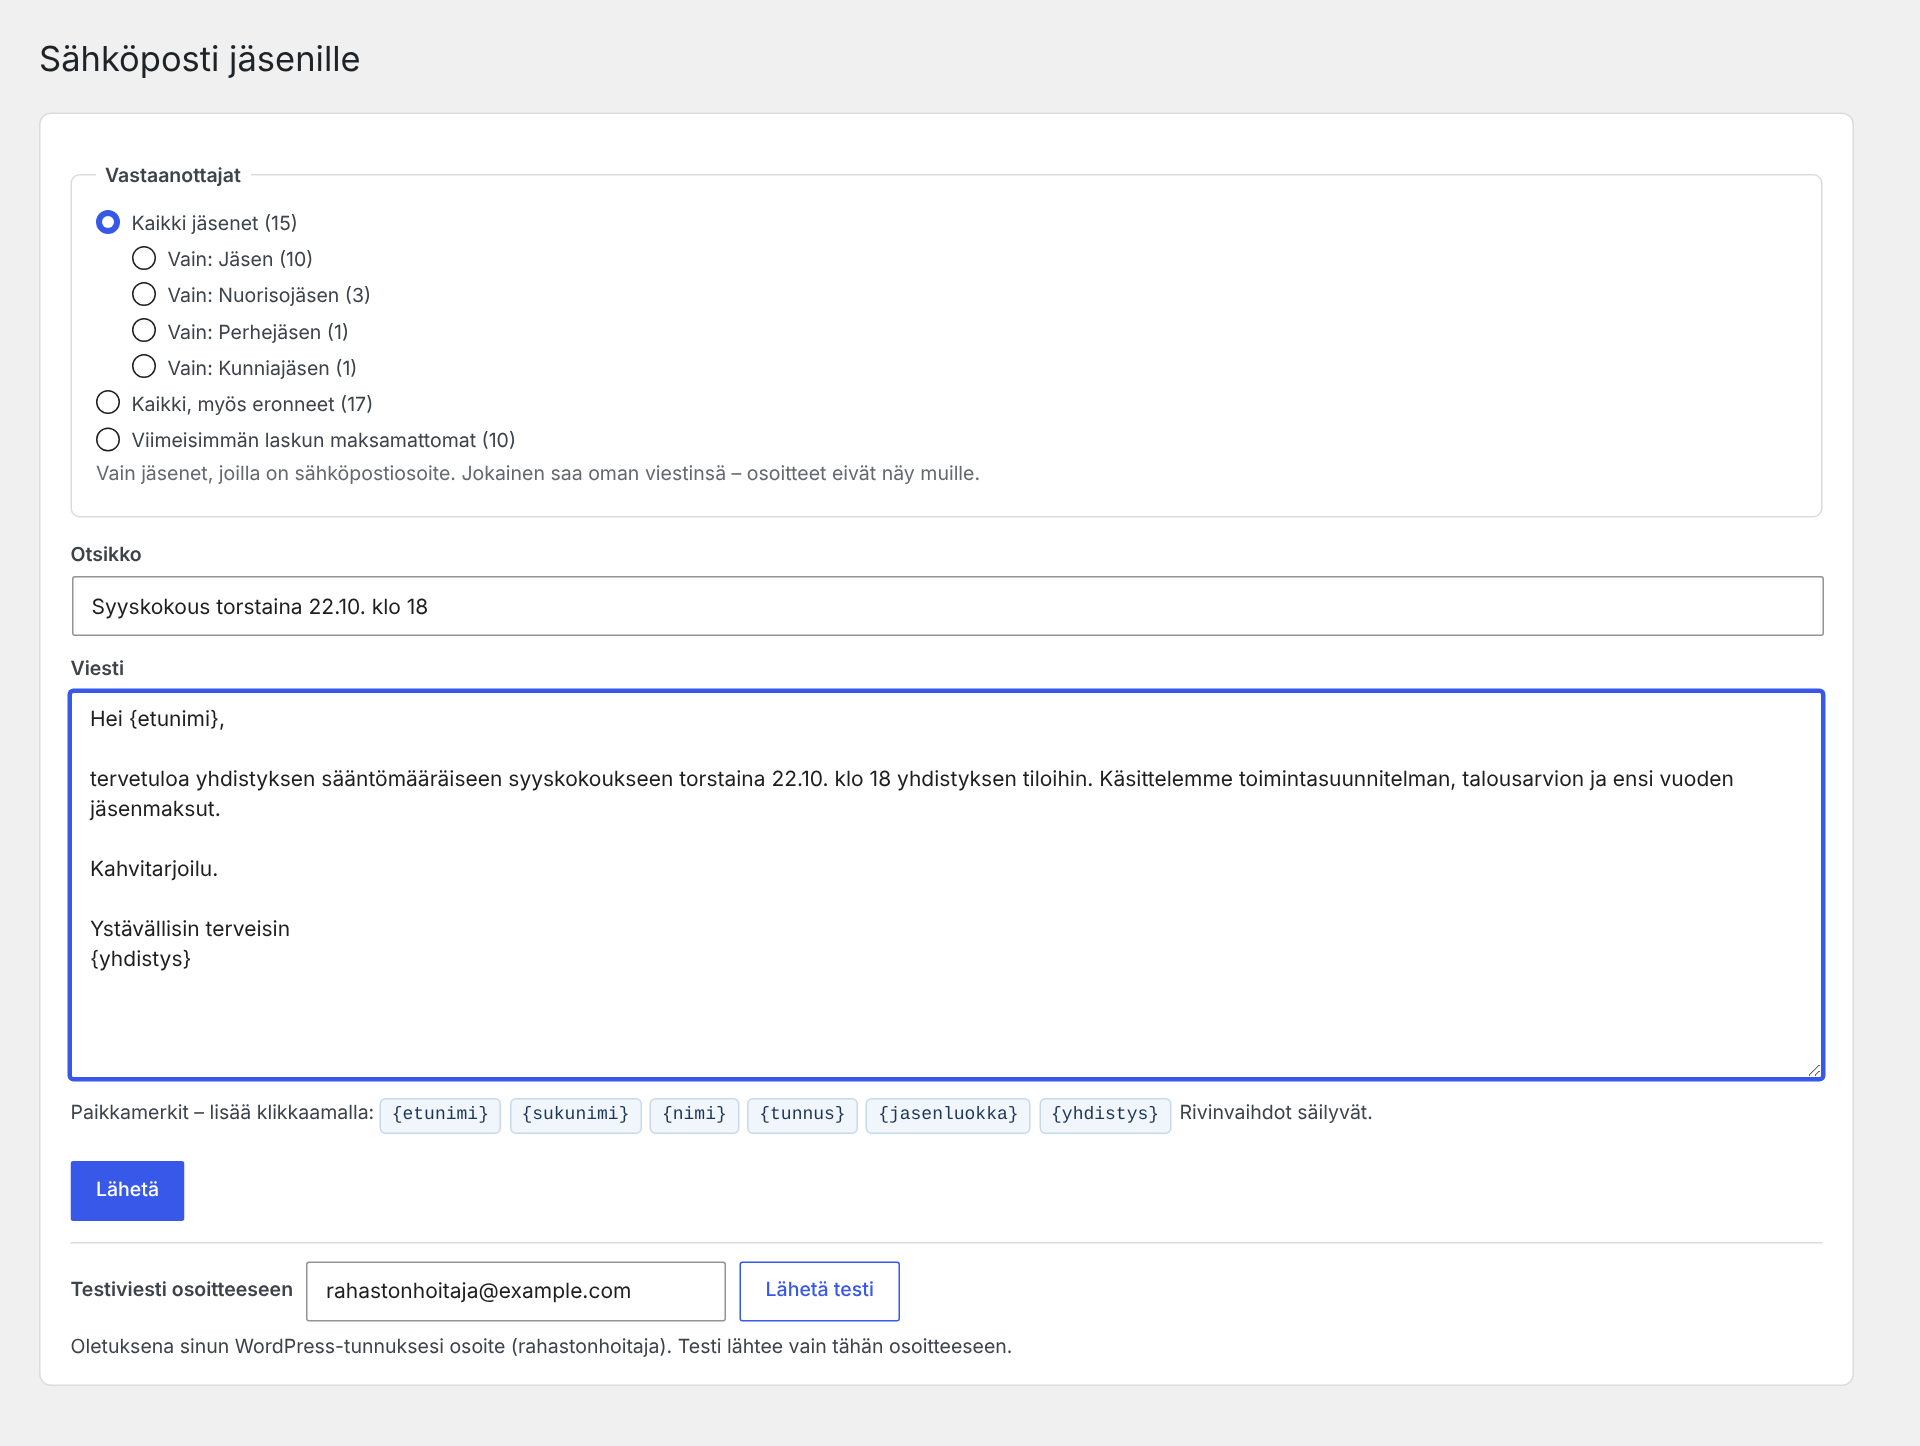Click the Vain jäsenet, joilla on sähköpostiosoite note
Viewport: 1920px width, 1446px height.
point(538,474)
